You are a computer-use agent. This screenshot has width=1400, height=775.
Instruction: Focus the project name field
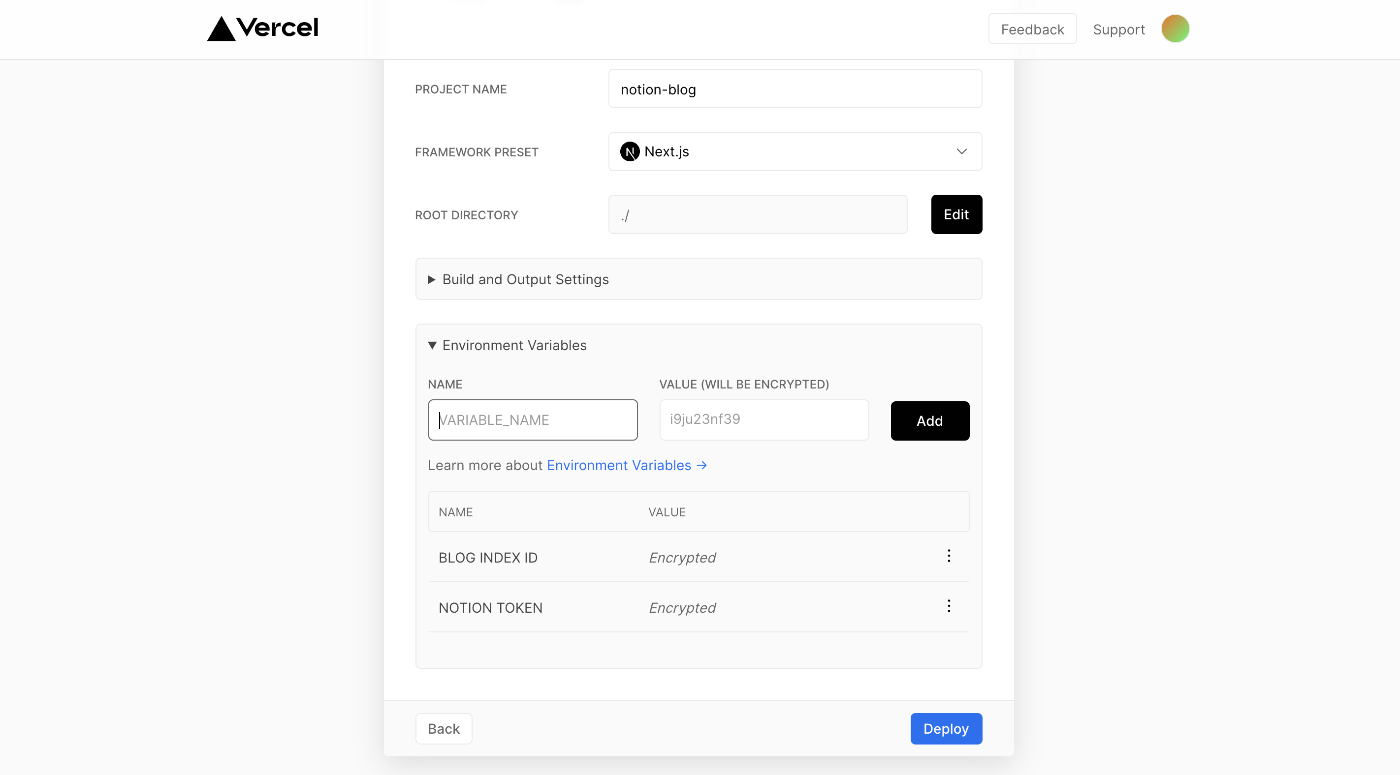pos(795,89)
